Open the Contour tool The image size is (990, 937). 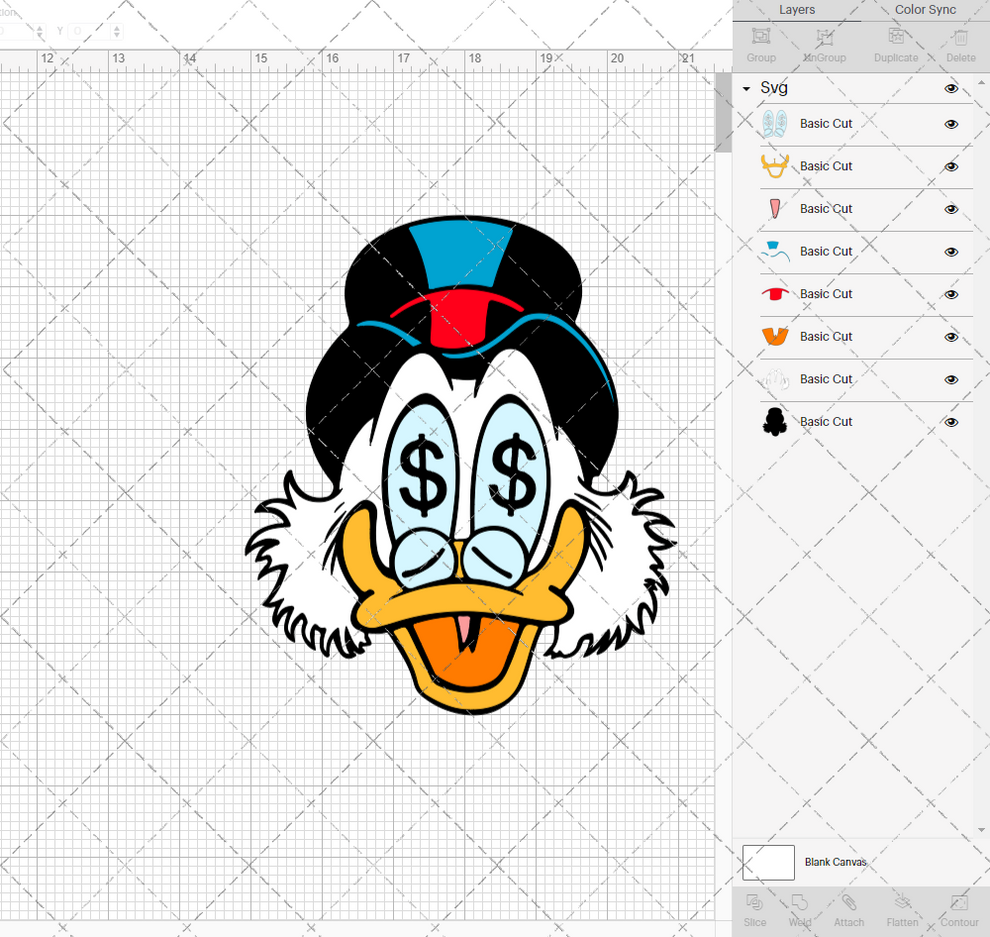pyautogui.click(x=957, y=910)
